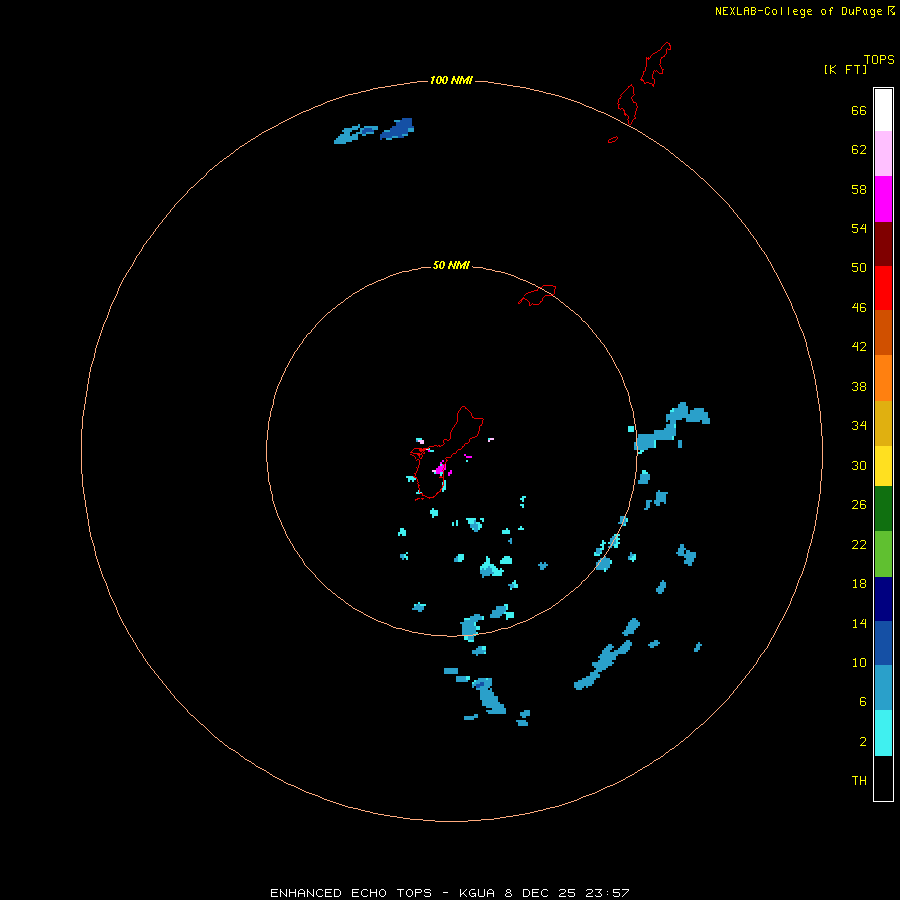Click the legend value 58
Image resolution: width=900 pixels, height=900 pixels.
859,189
